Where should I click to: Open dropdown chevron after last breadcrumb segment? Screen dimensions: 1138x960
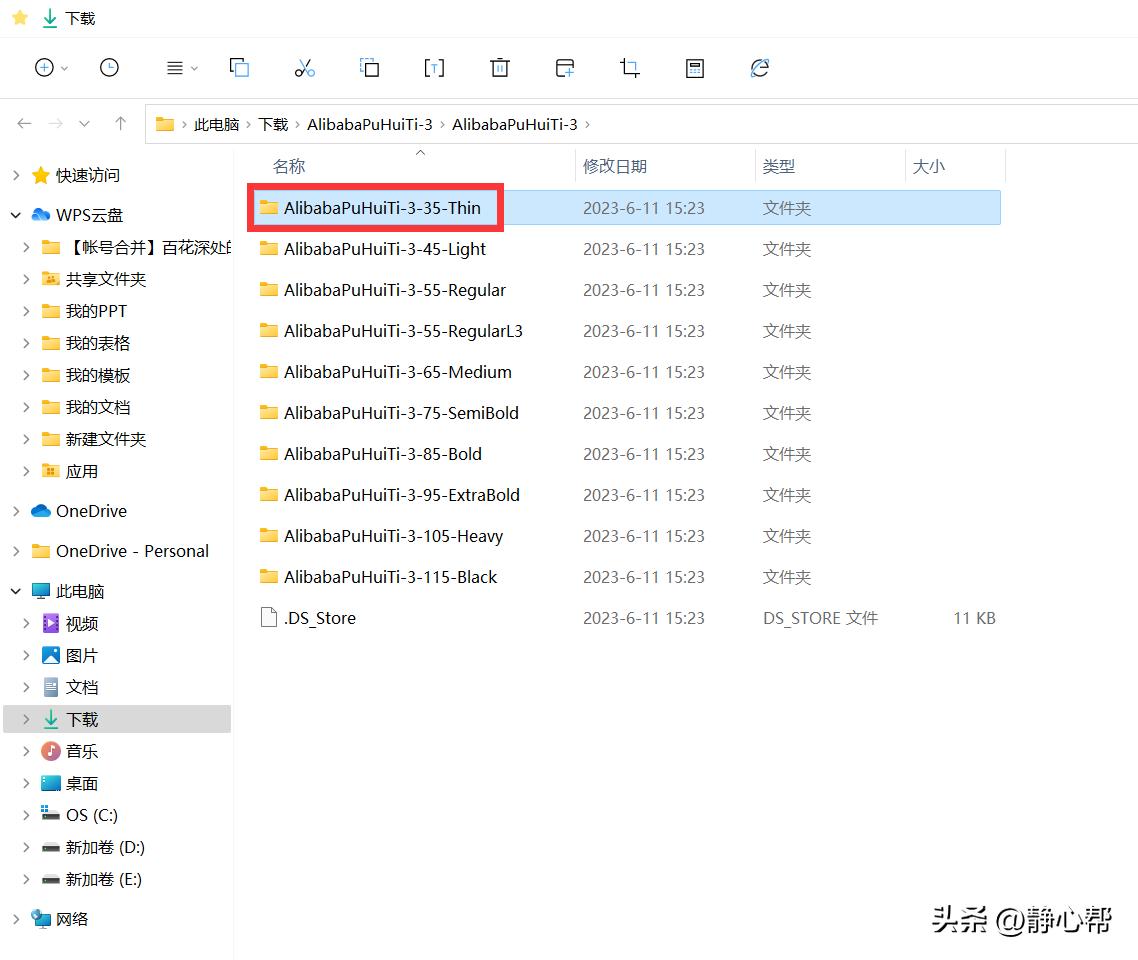(x=587, y=125)
